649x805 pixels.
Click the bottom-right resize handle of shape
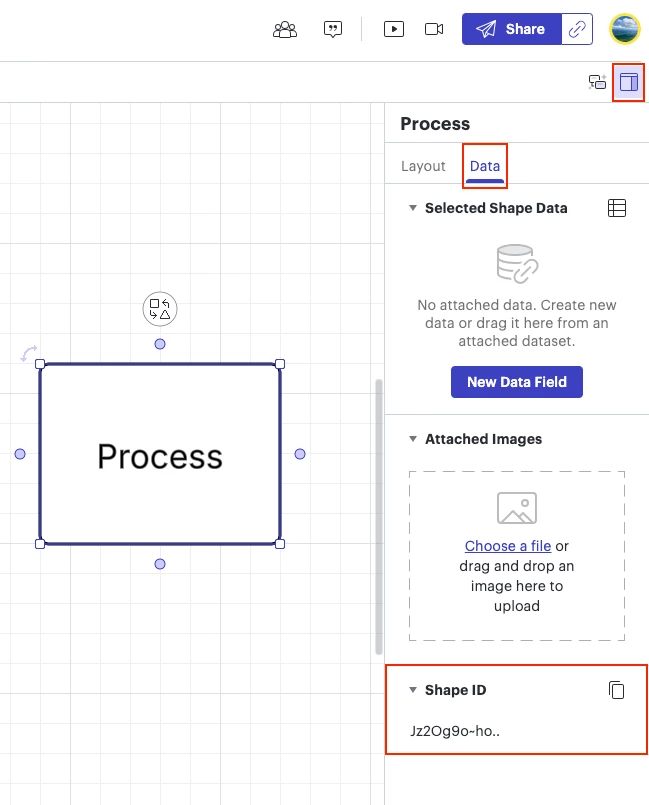coord(280,544)
